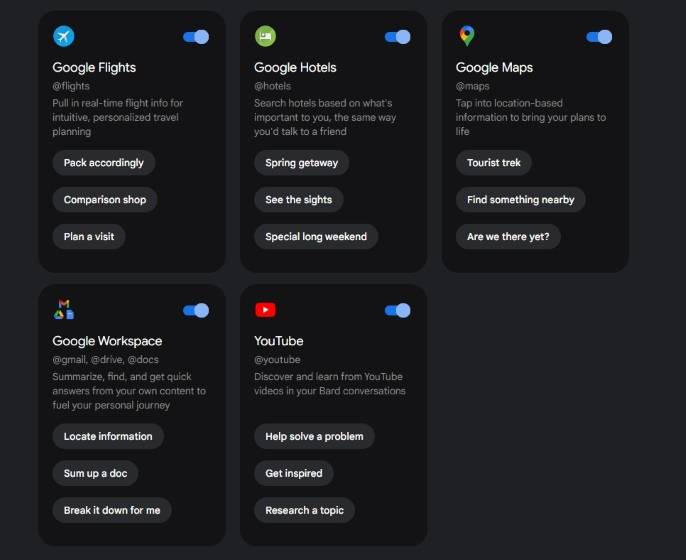Screen dimensions: 686x560
Task: Select the "Pack accordingly" suggestion chip
Action: pyautogui.click(x=104, y=163)
